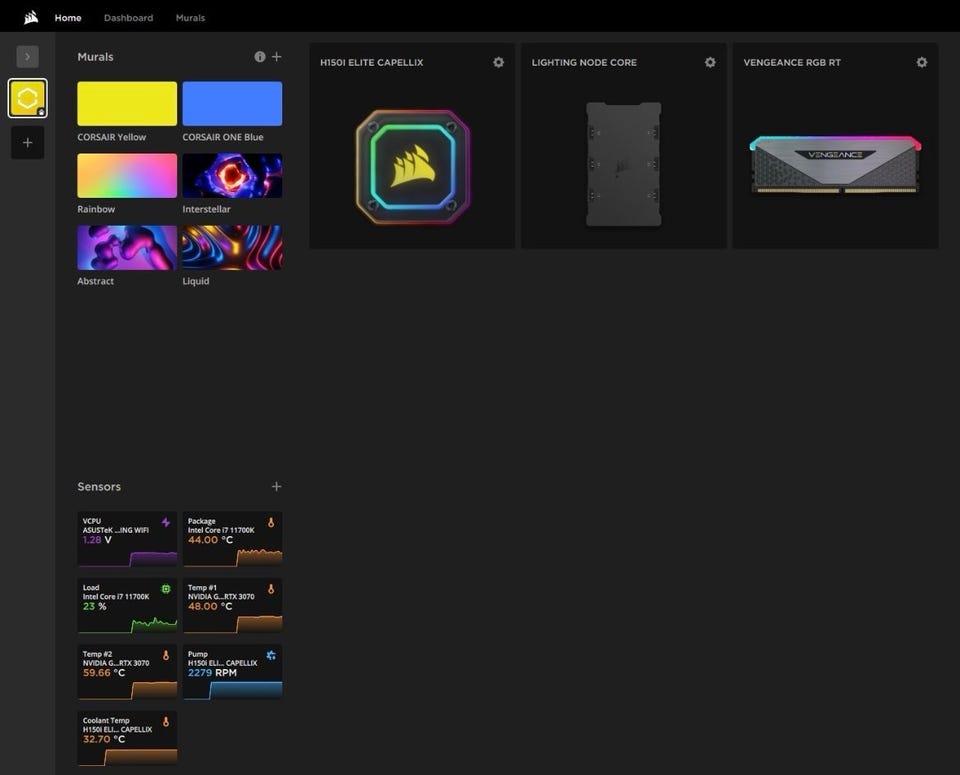Open the Temp #2 59.66 °C tile
Screen dimensions: 960x775
tap(127, 672)
